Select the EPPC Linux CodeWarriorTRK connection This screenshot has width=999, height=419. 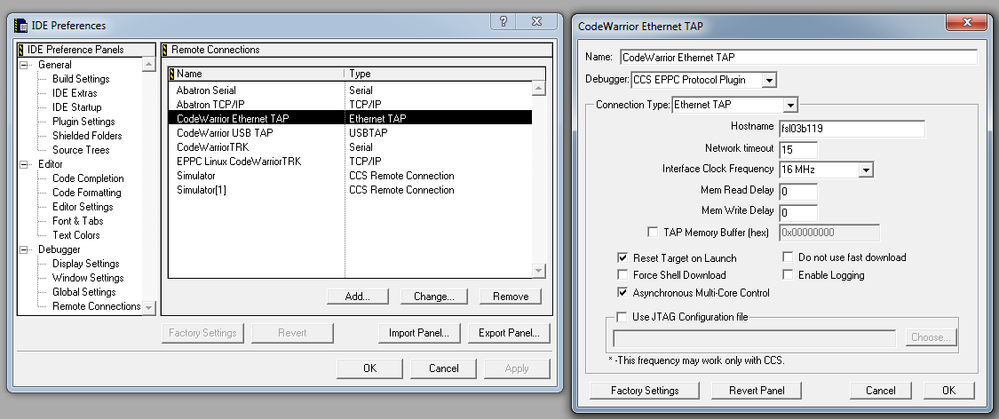pos(350,161)
